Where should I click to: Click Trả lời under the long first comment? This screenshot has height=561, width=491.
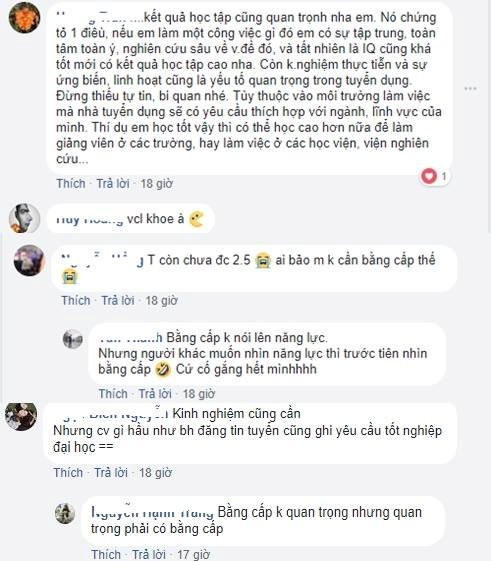coord(113,184)
